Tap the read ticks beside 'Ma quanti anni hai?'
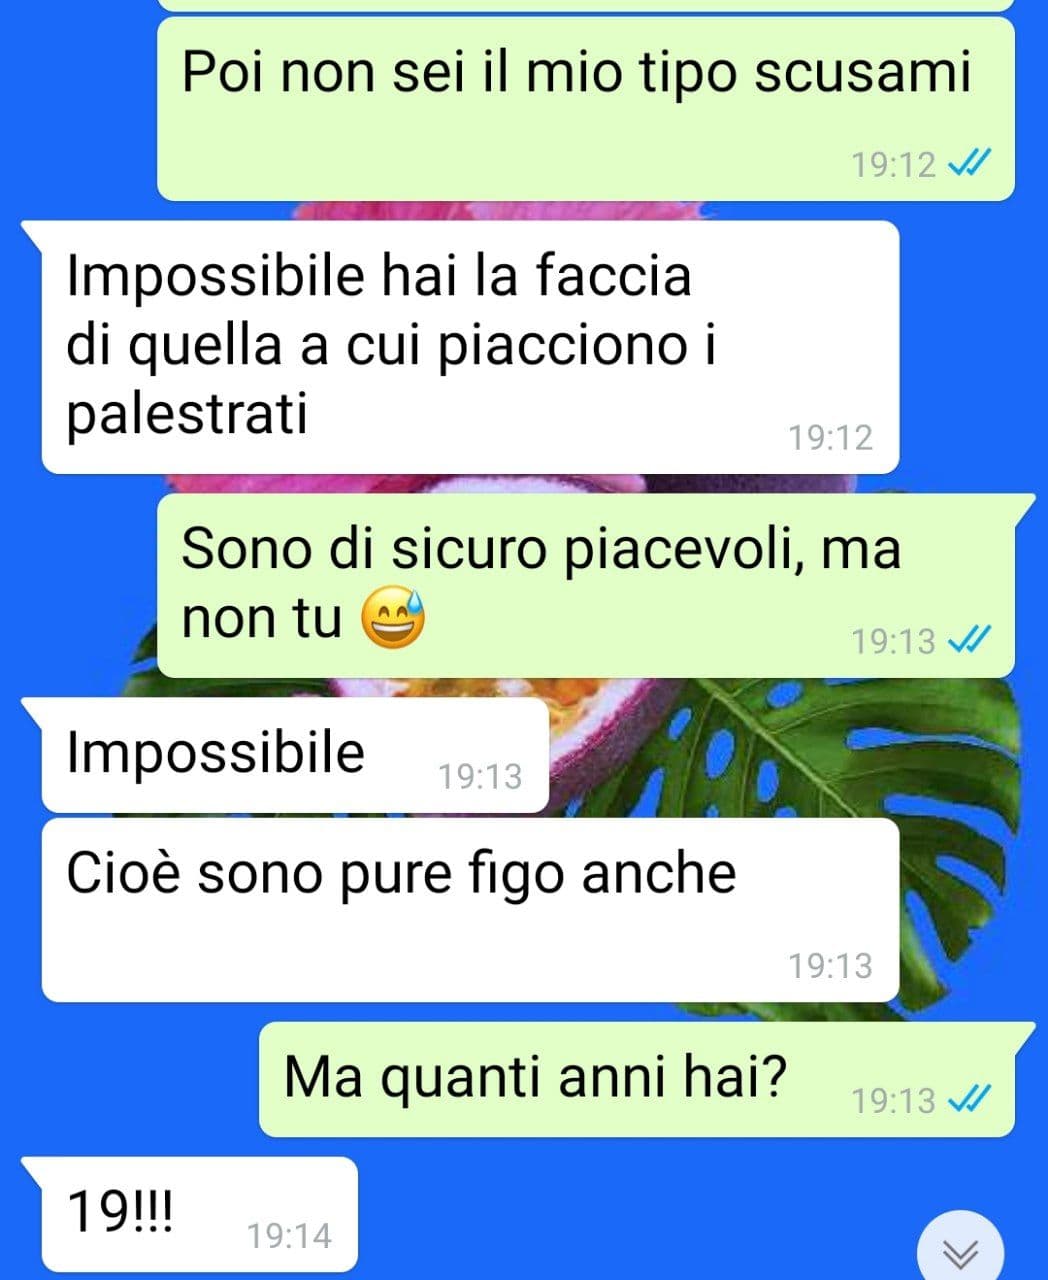The width and height of the screenshot is (1048, 1280). pos(968,1100)
